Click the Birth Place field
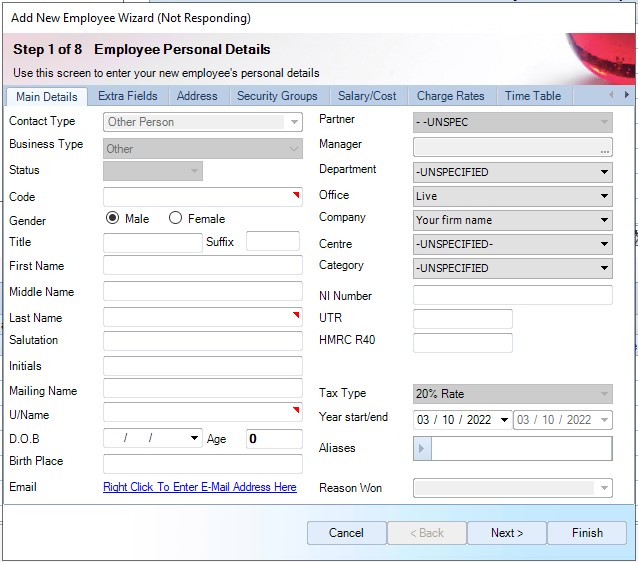The image size is (638, 562). (x=203, y=464)
